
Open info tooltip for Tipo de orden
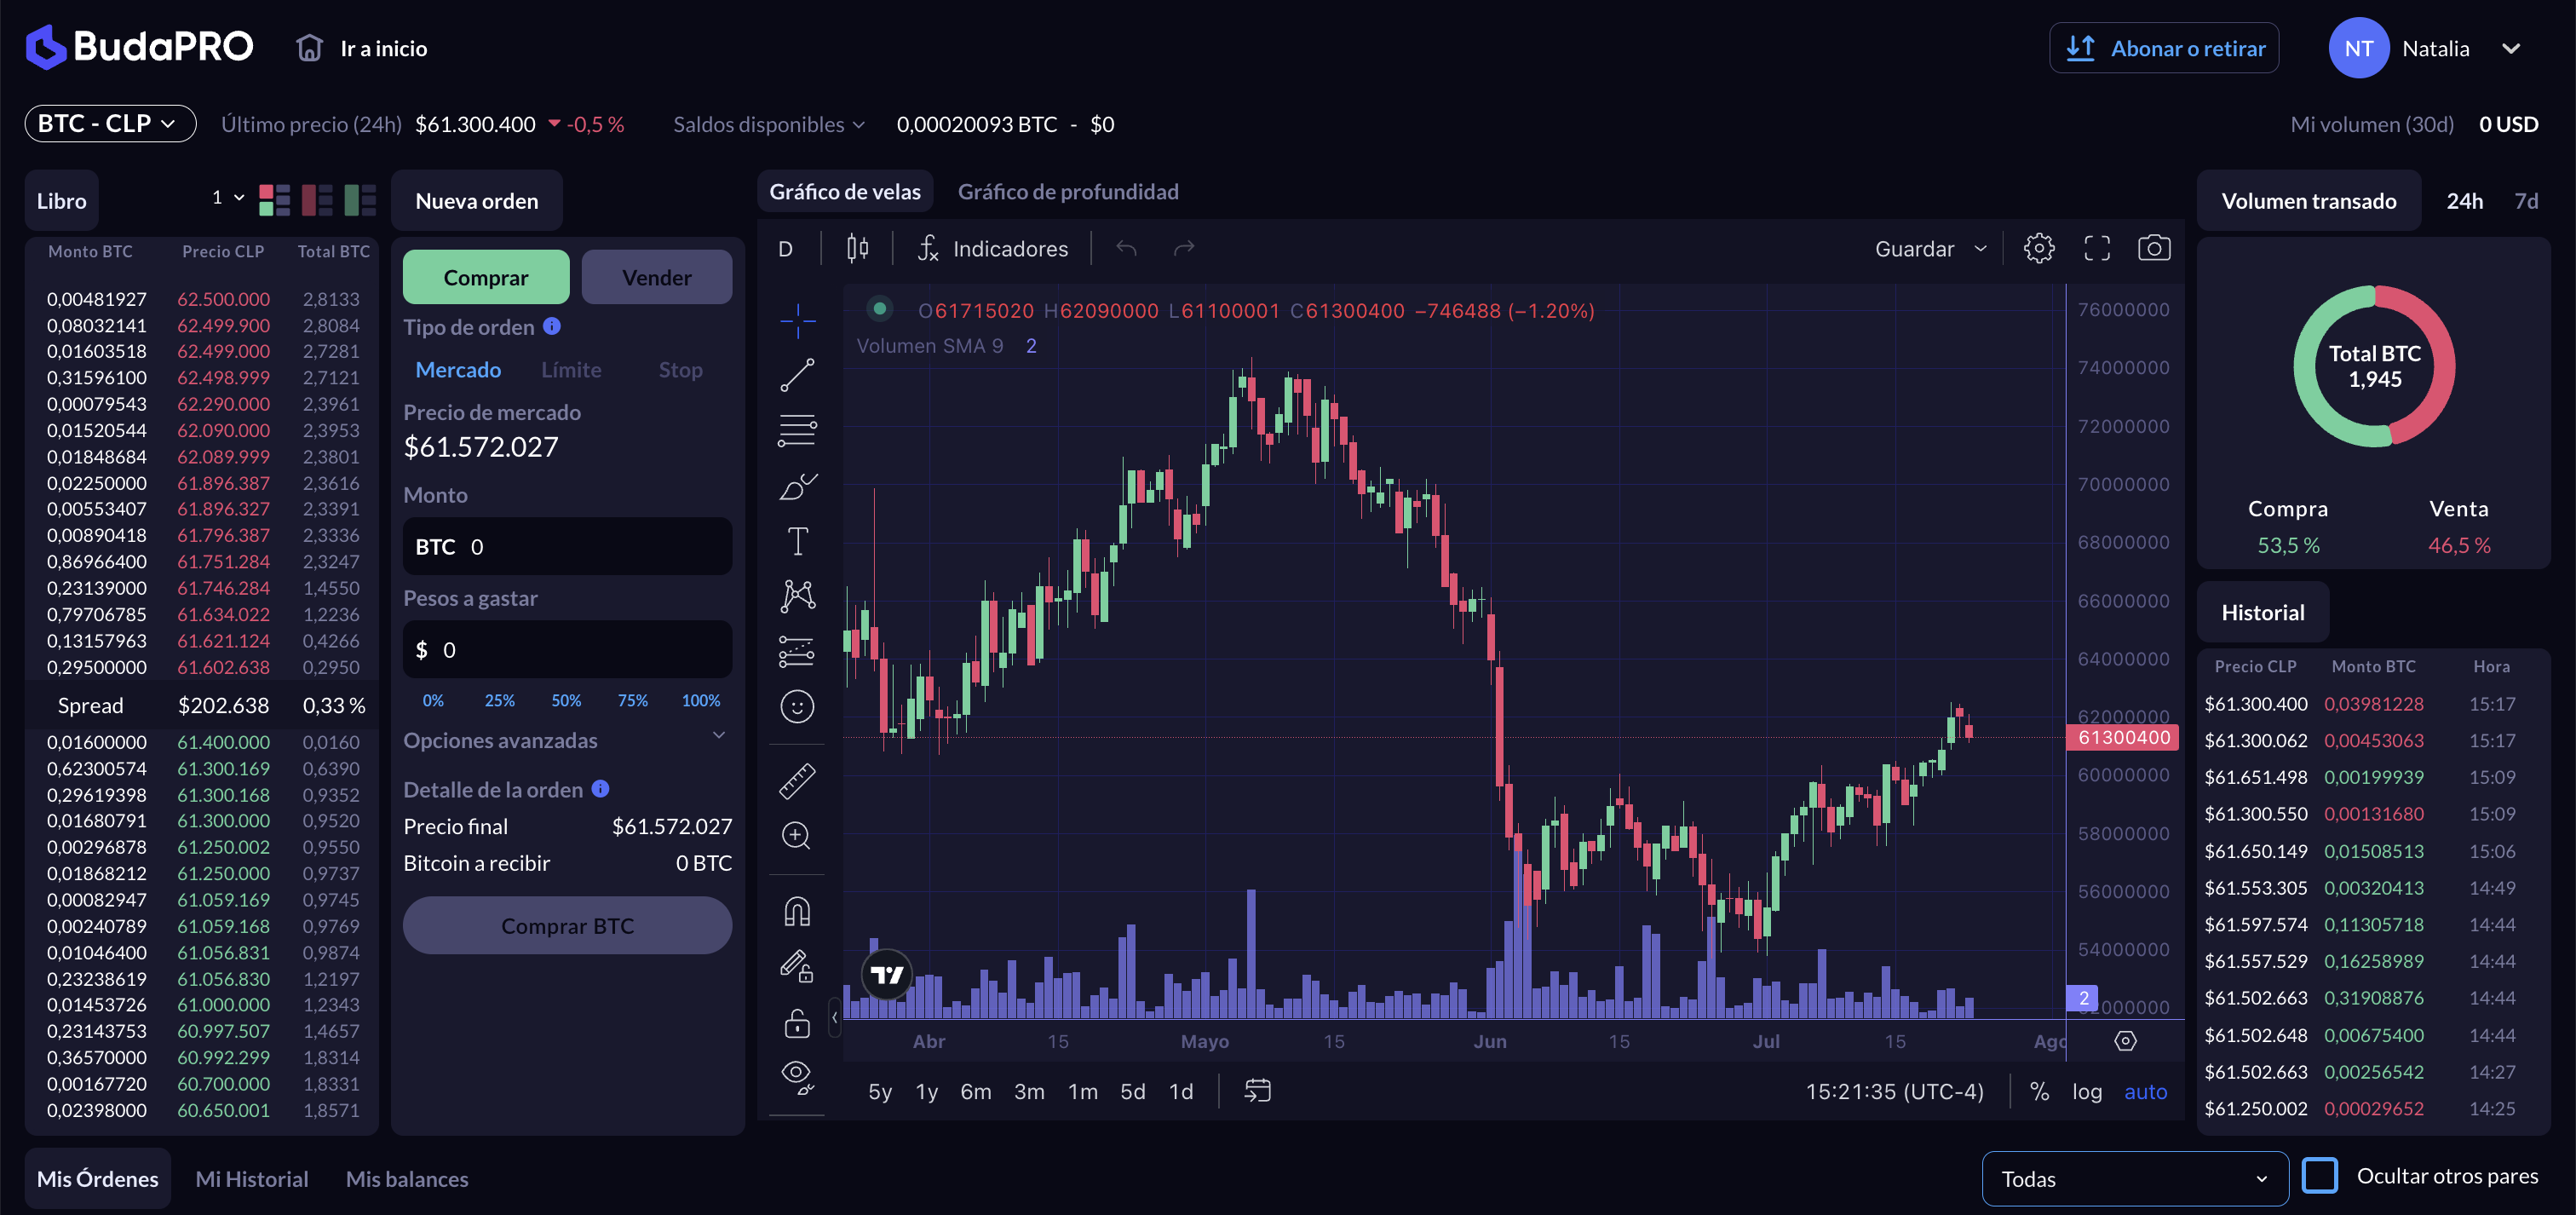pos(552,326)
